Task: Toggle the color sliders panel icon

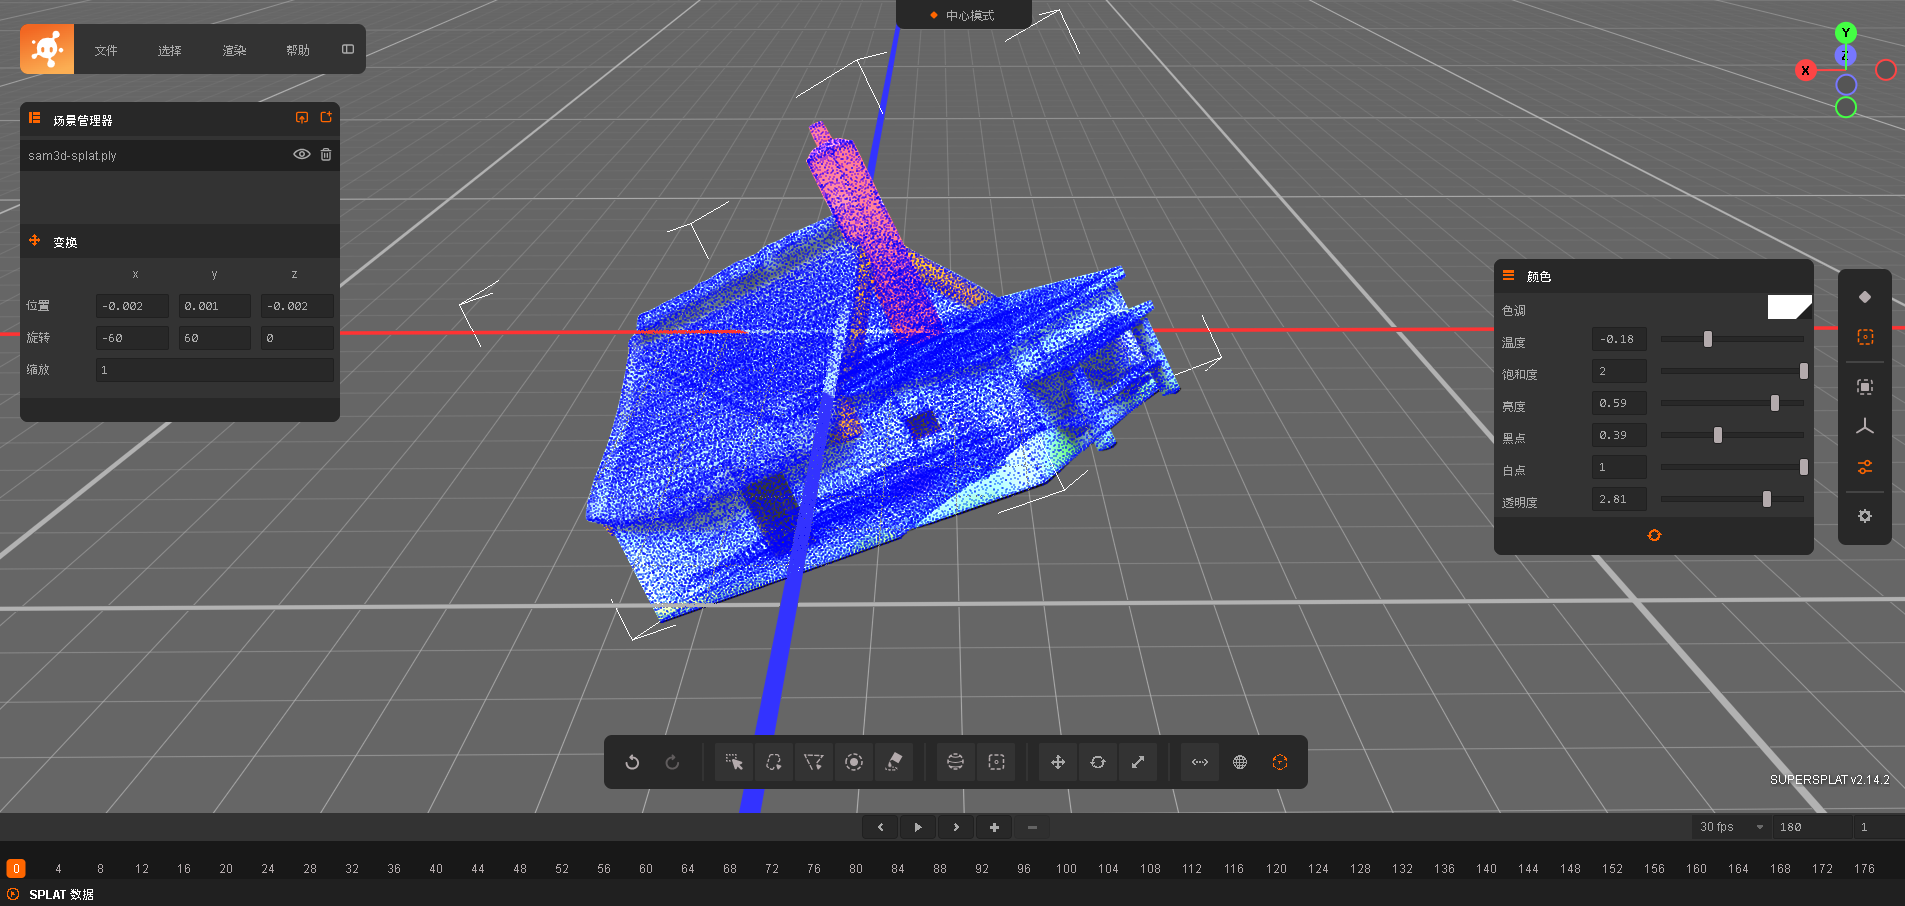Action: [x=1865, y=466]
